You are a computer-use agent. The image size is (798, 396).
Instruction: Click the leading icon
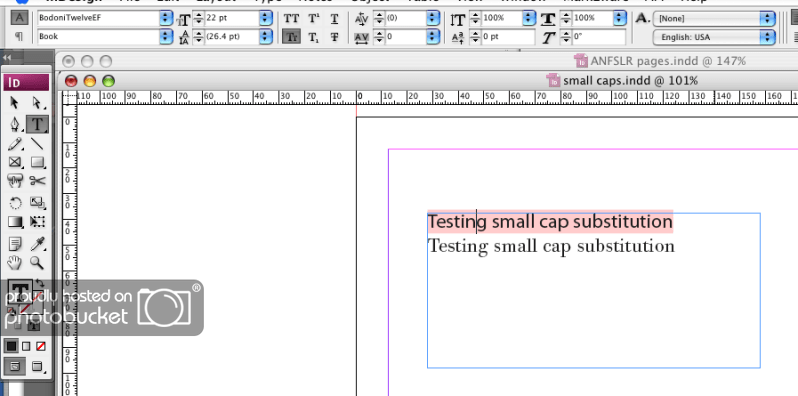pyautogui.click(x=183, y=37)
